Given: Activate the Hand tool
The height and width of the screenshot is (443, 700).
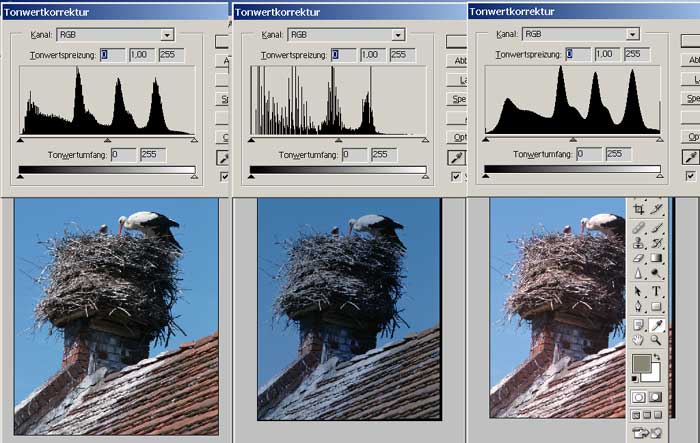Looking at the screenshot, I should tap(638, 340).
